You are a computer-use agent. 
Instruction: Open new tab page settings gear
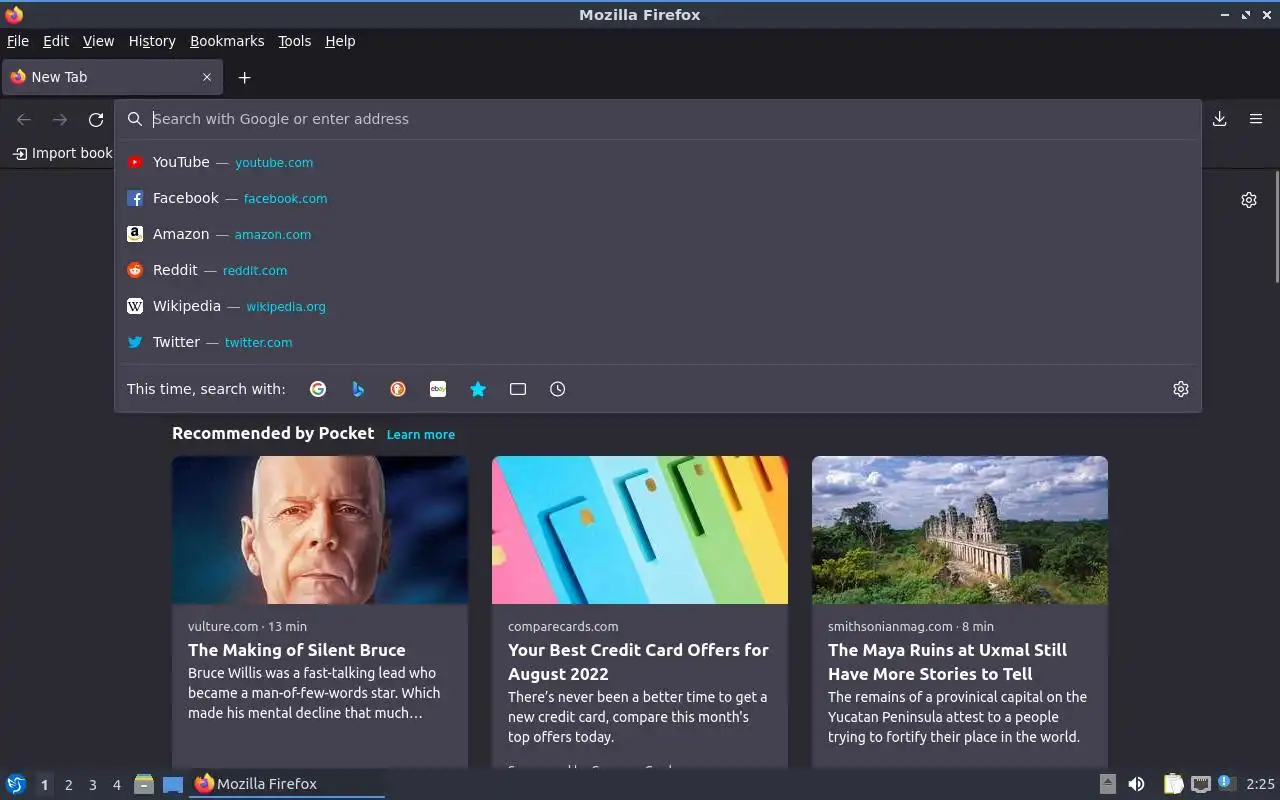[1249, 200]
